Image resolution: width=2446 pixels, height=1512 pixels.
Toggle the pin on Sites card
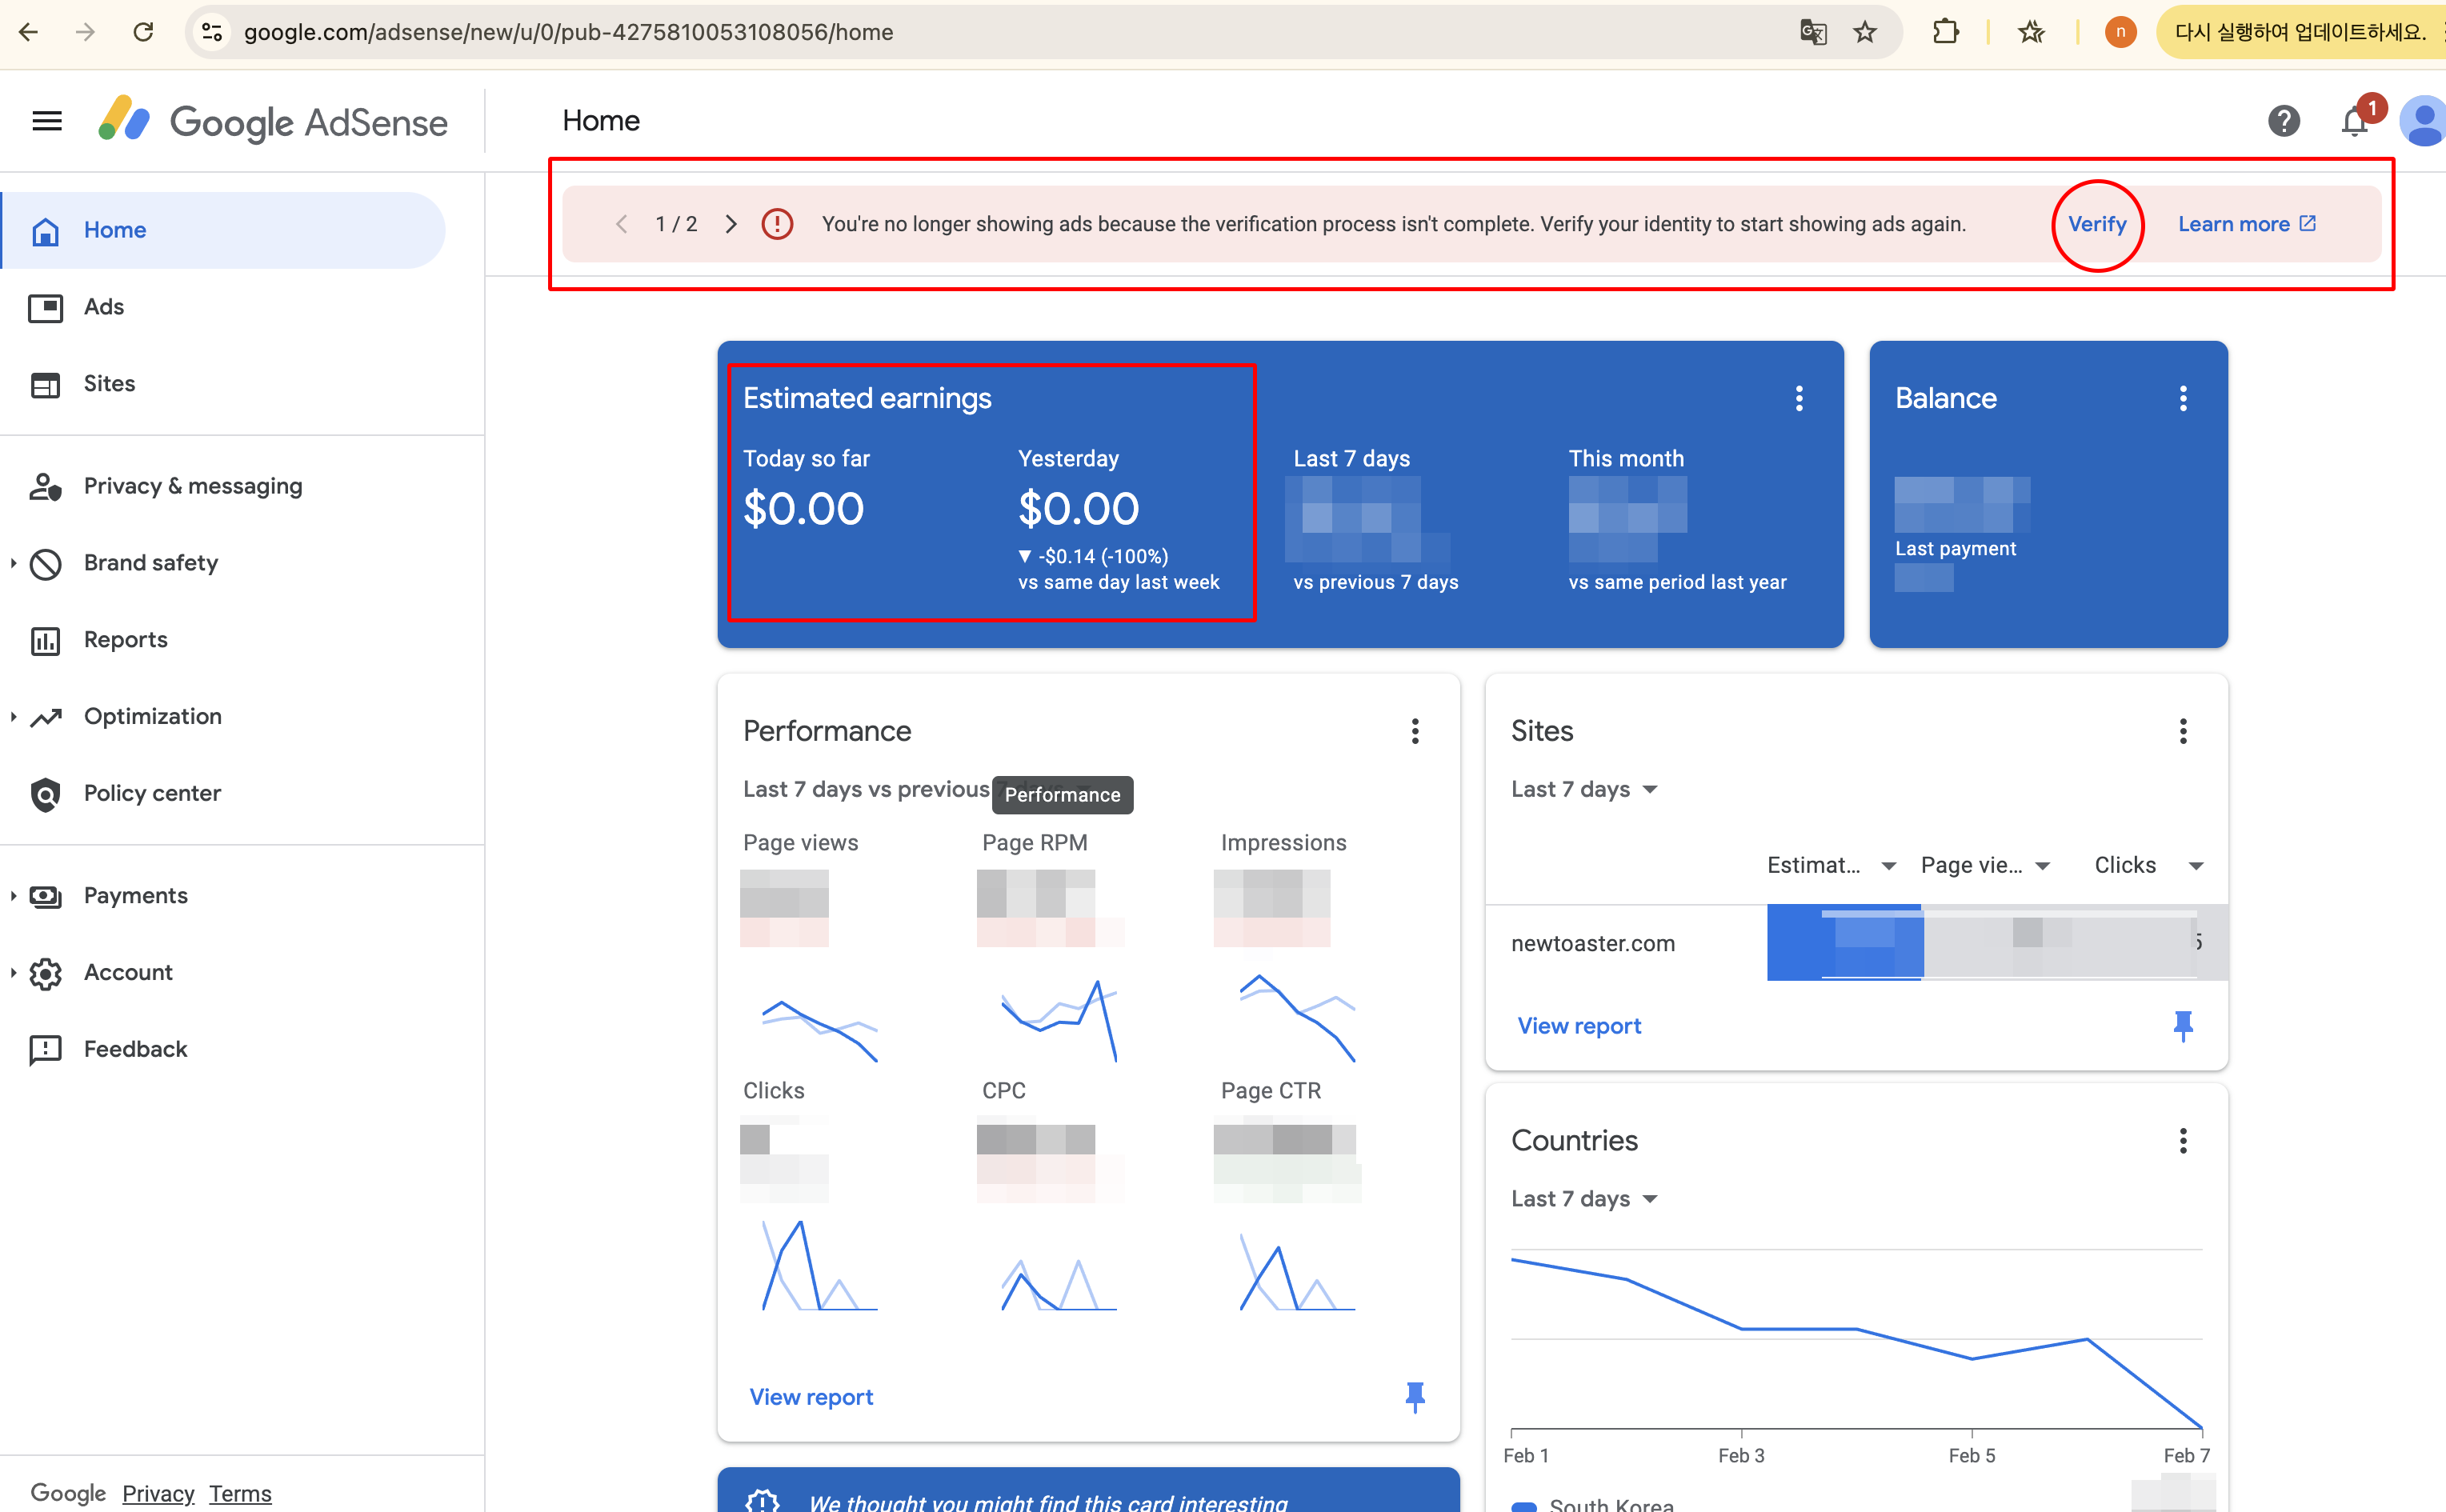(x=2182, y=1025)
